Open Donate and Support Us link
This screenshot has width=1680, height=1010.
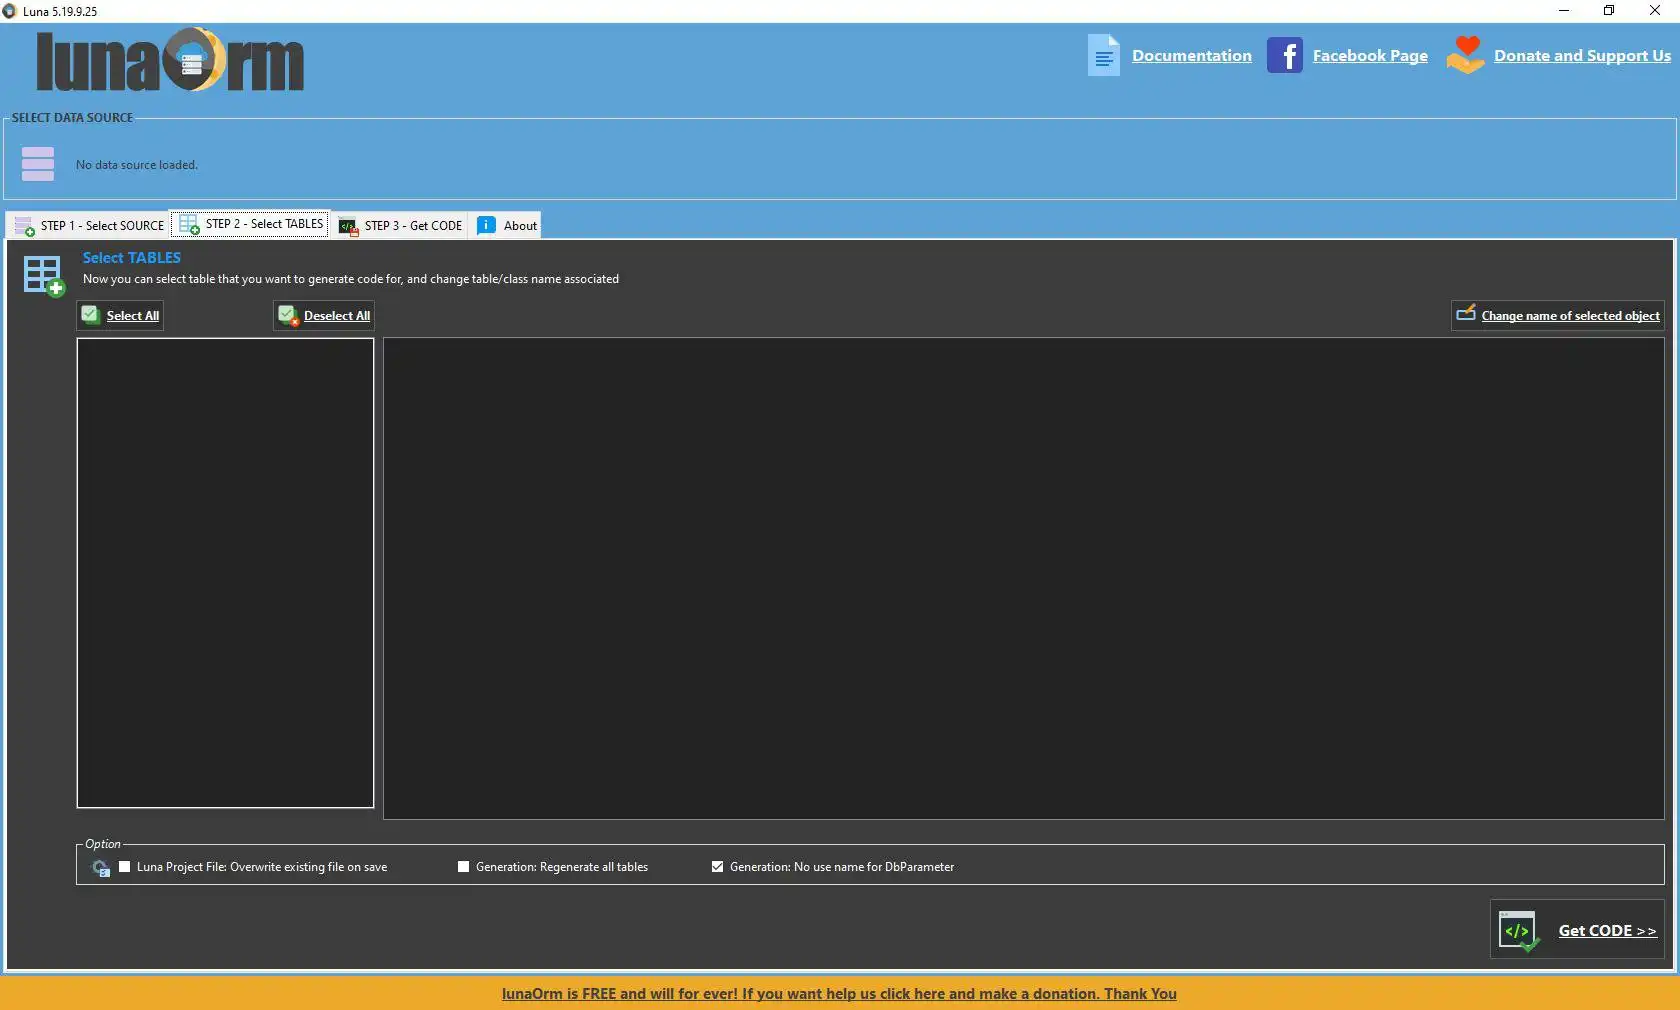(x=1582, y=56)
